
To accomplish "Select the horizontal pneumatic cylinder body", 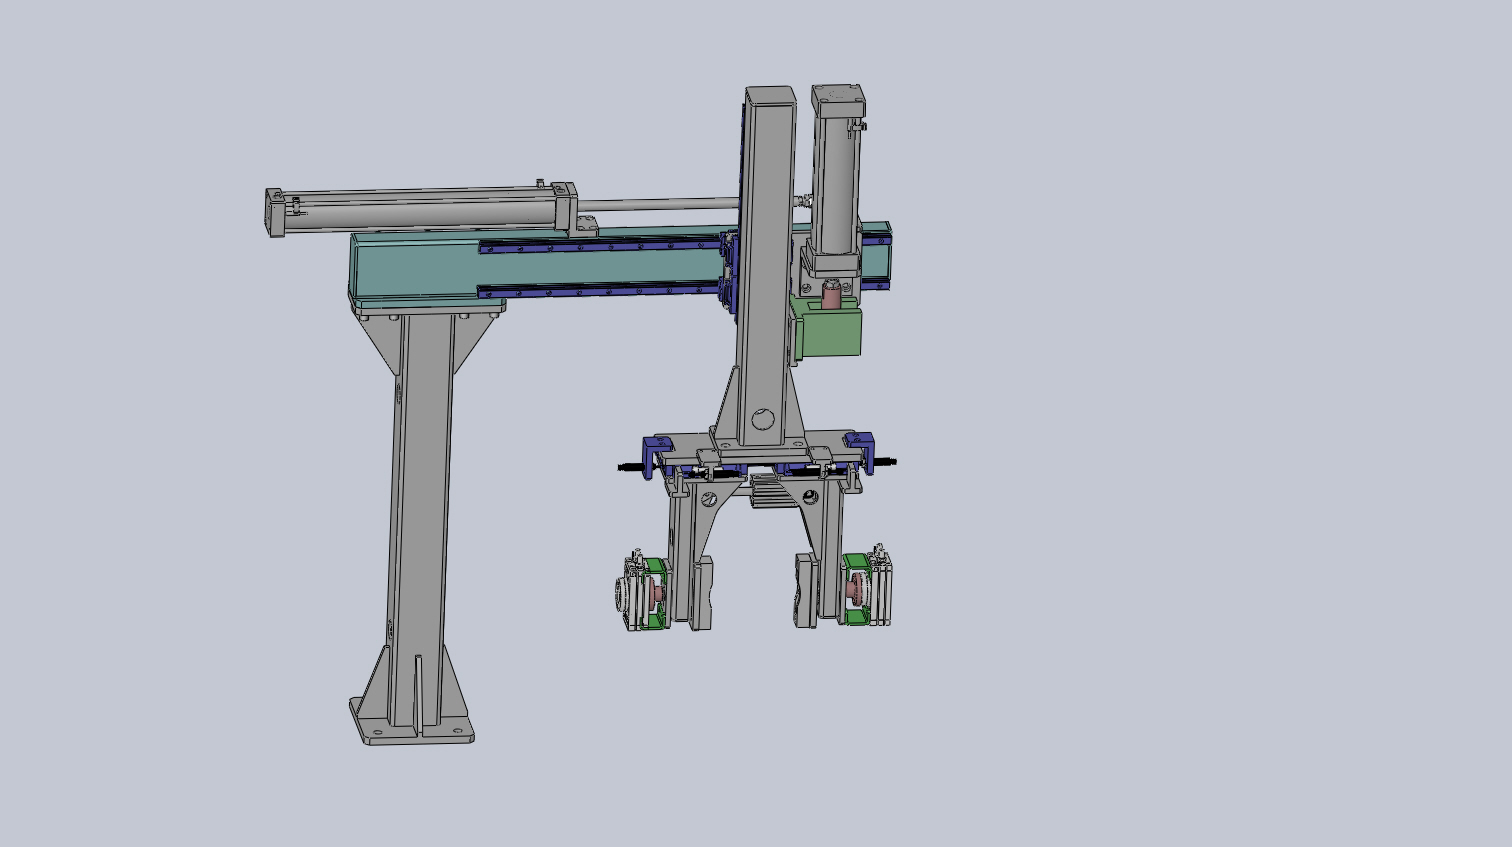I will [x=420, y=208].
